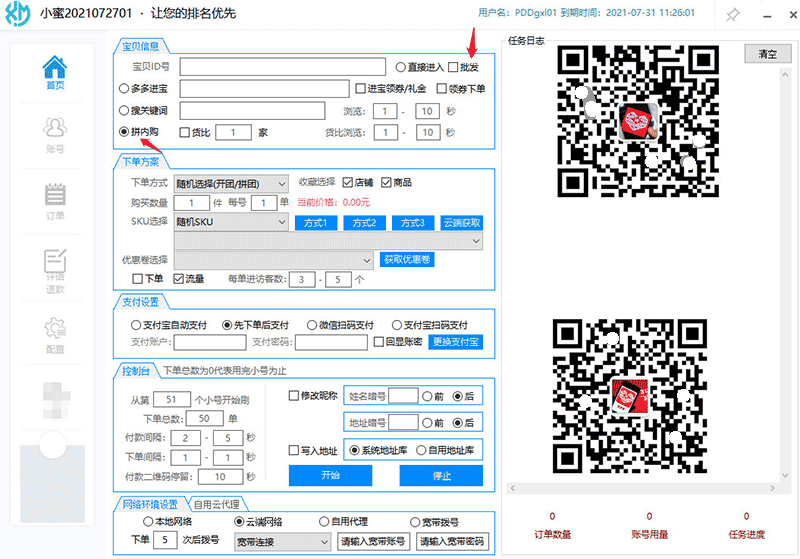Select the 拼内购 radio option
800x559 pixels.
click(123, 132)
